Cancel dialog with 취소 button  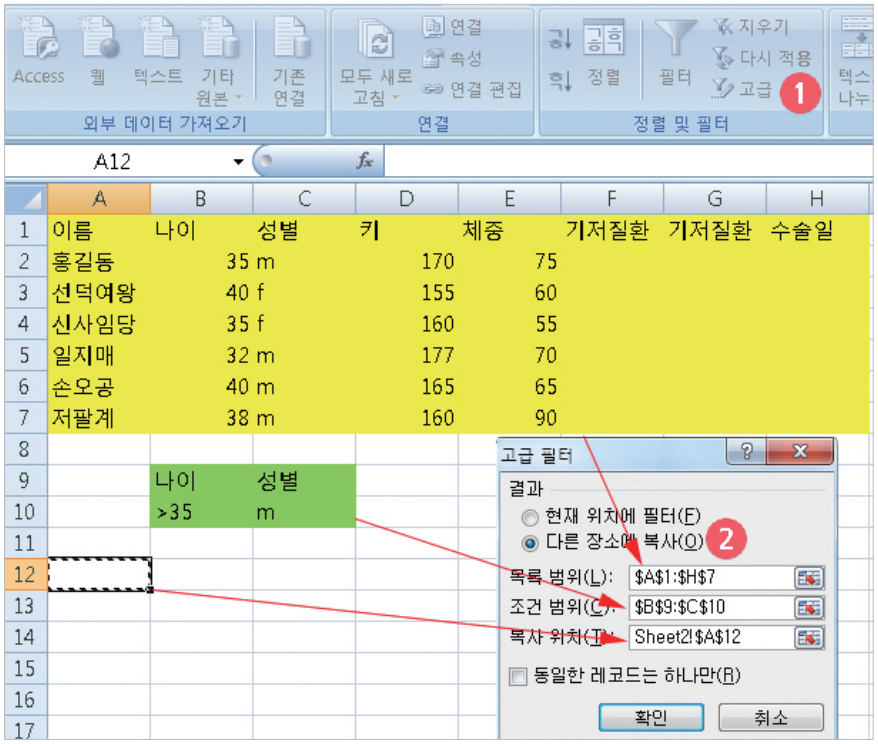pyautogui.click(x=771, y=717)
